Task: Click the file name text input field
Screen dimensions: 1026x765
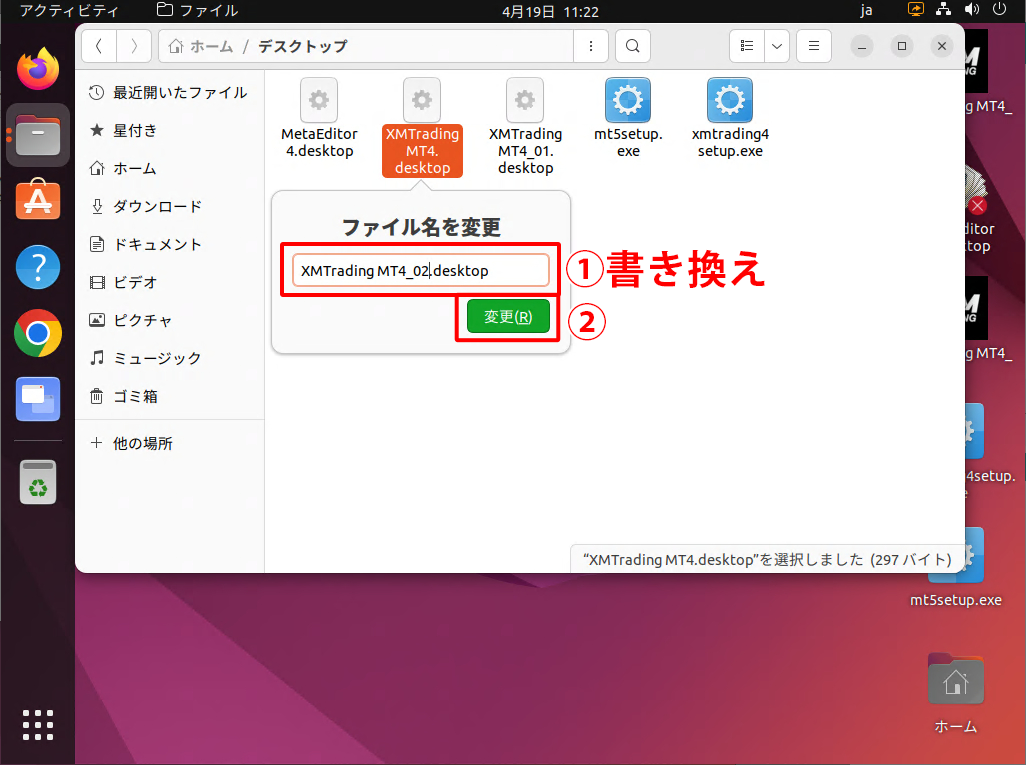Action: click(x=420, y=271)
